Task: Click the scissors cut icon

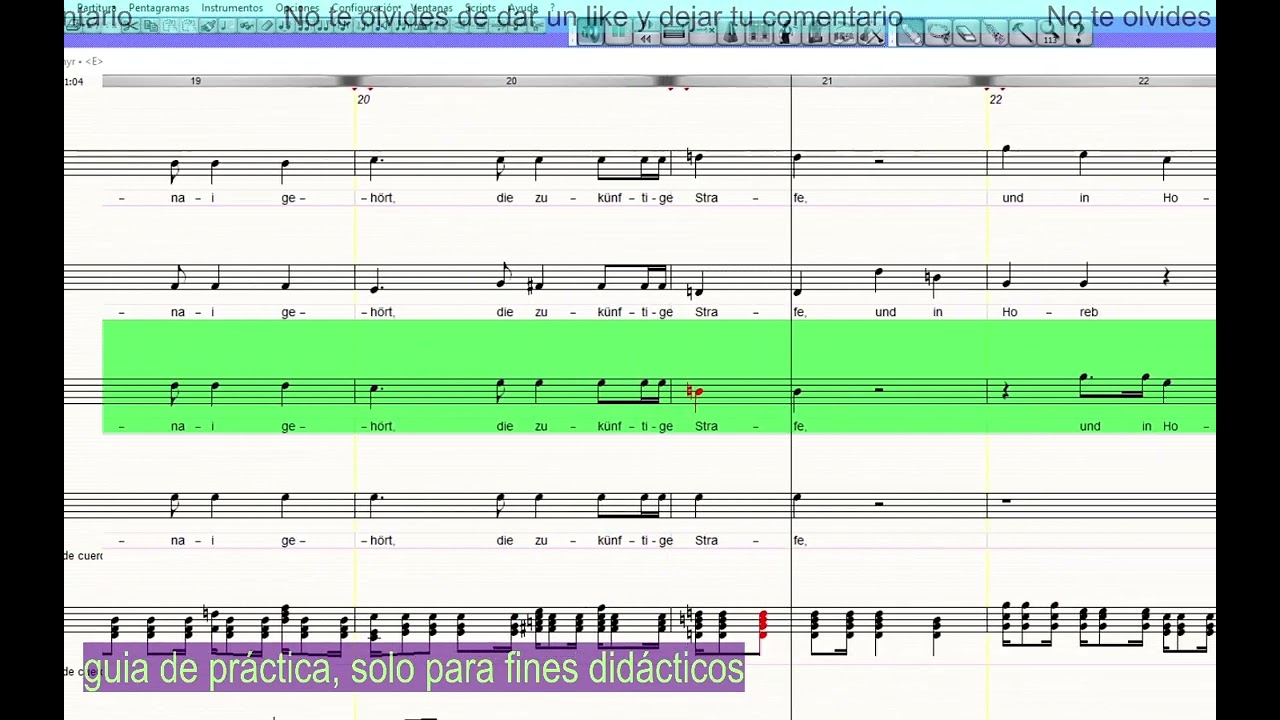Action: [131, 25]
